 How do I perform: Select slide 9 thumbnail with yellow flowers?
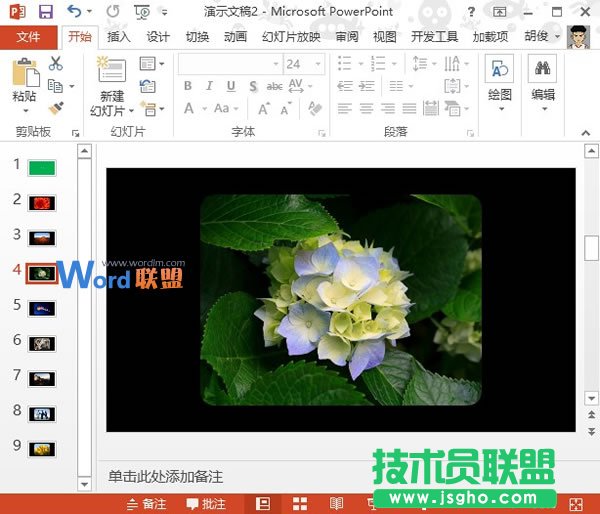(42, 449)
